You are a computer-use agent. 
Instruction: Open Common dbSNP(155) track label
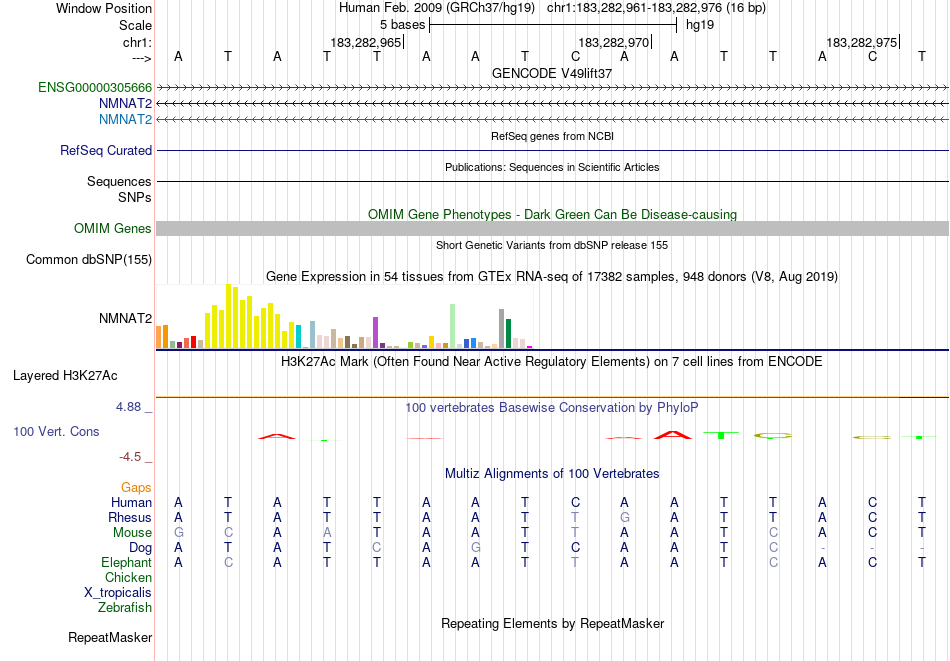(89, 259)
